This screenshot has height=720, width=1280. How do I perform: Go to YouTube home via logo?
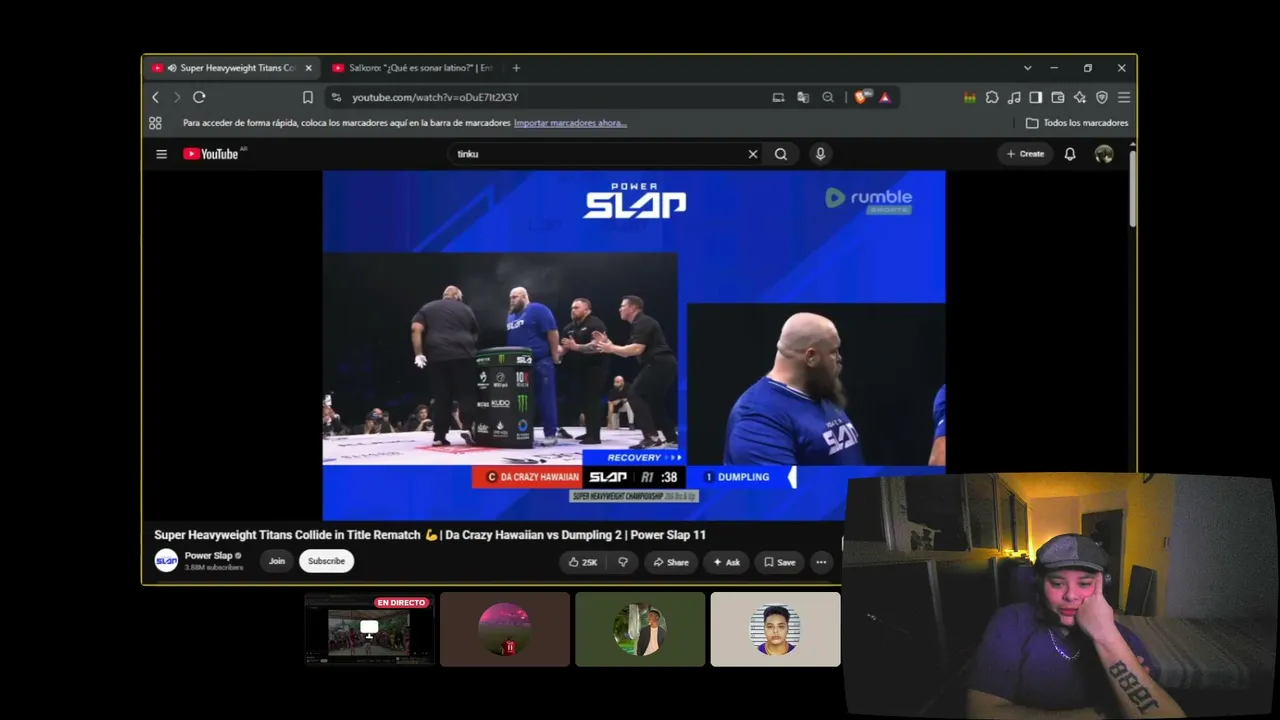[x=211, y=154]
